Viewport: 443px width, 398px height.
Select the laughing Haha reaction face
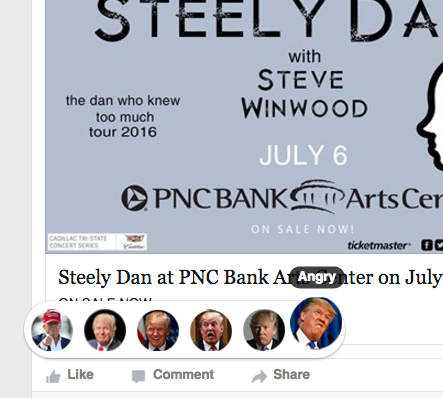[x=158, y=330]
